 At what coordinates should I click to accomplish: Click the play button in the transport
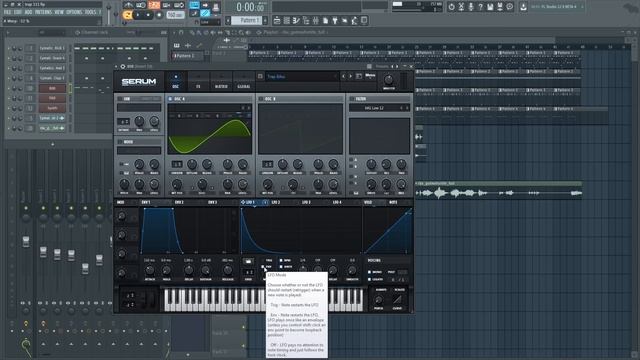click(x=138, y=15)
